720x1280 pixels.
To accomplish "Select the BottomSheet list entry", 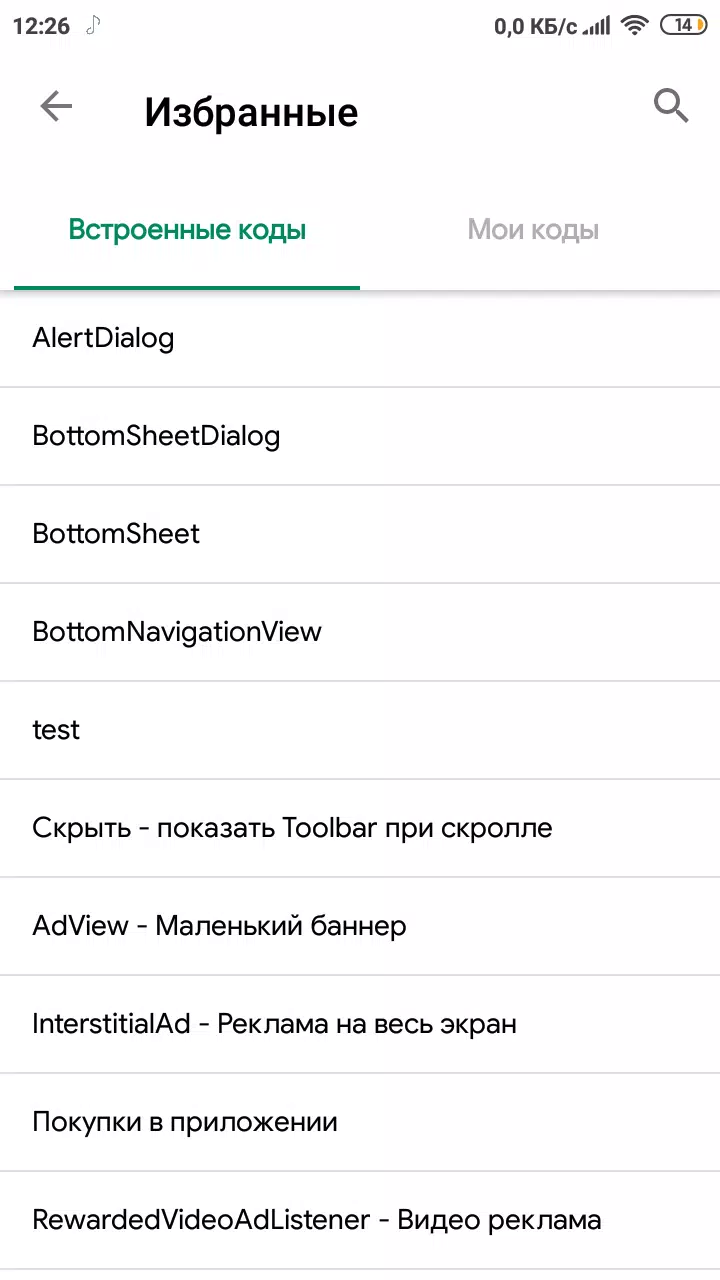I will tap(360, 534).
